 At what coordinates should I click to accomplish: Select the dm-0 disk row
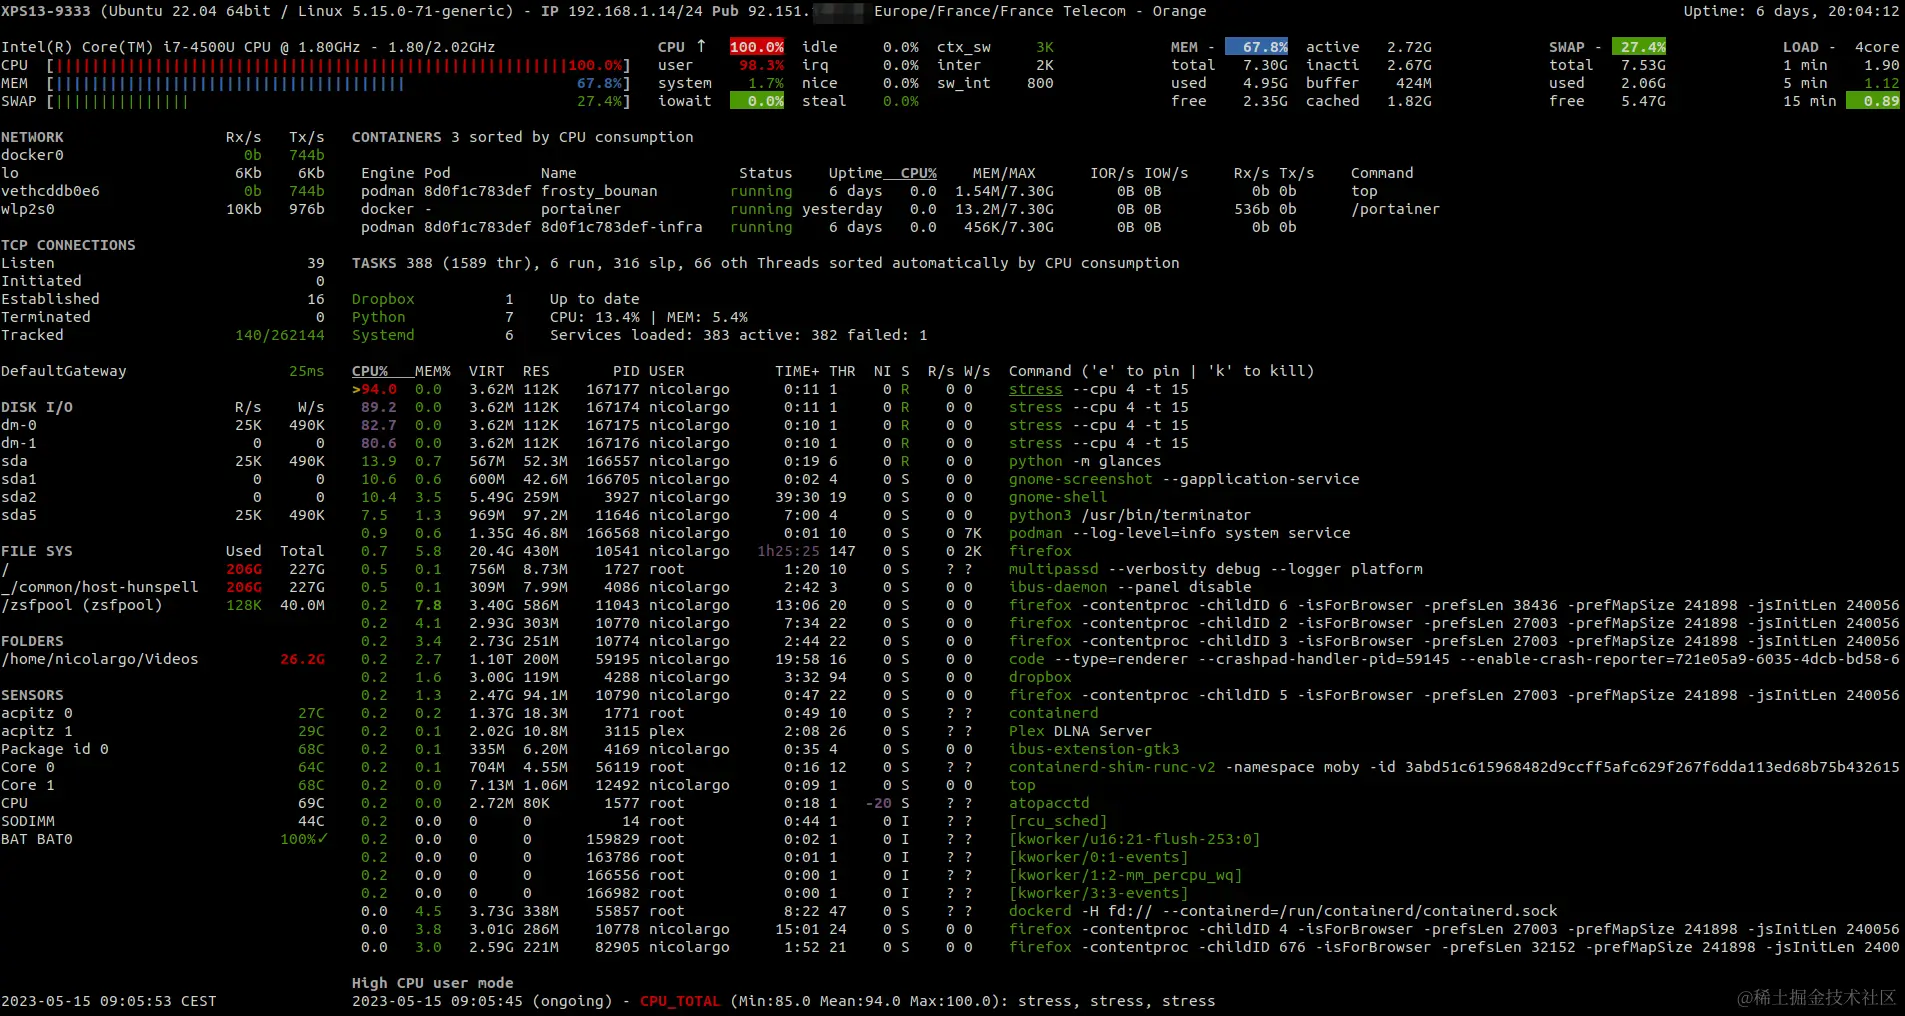tap(163, 425)
